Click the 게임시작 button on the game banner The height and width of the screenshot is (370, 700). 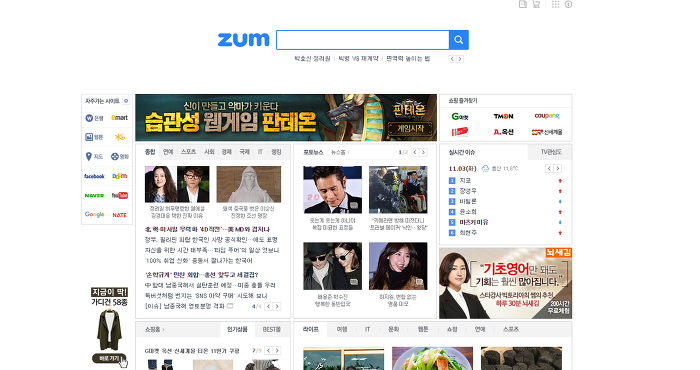coord(410,129)
